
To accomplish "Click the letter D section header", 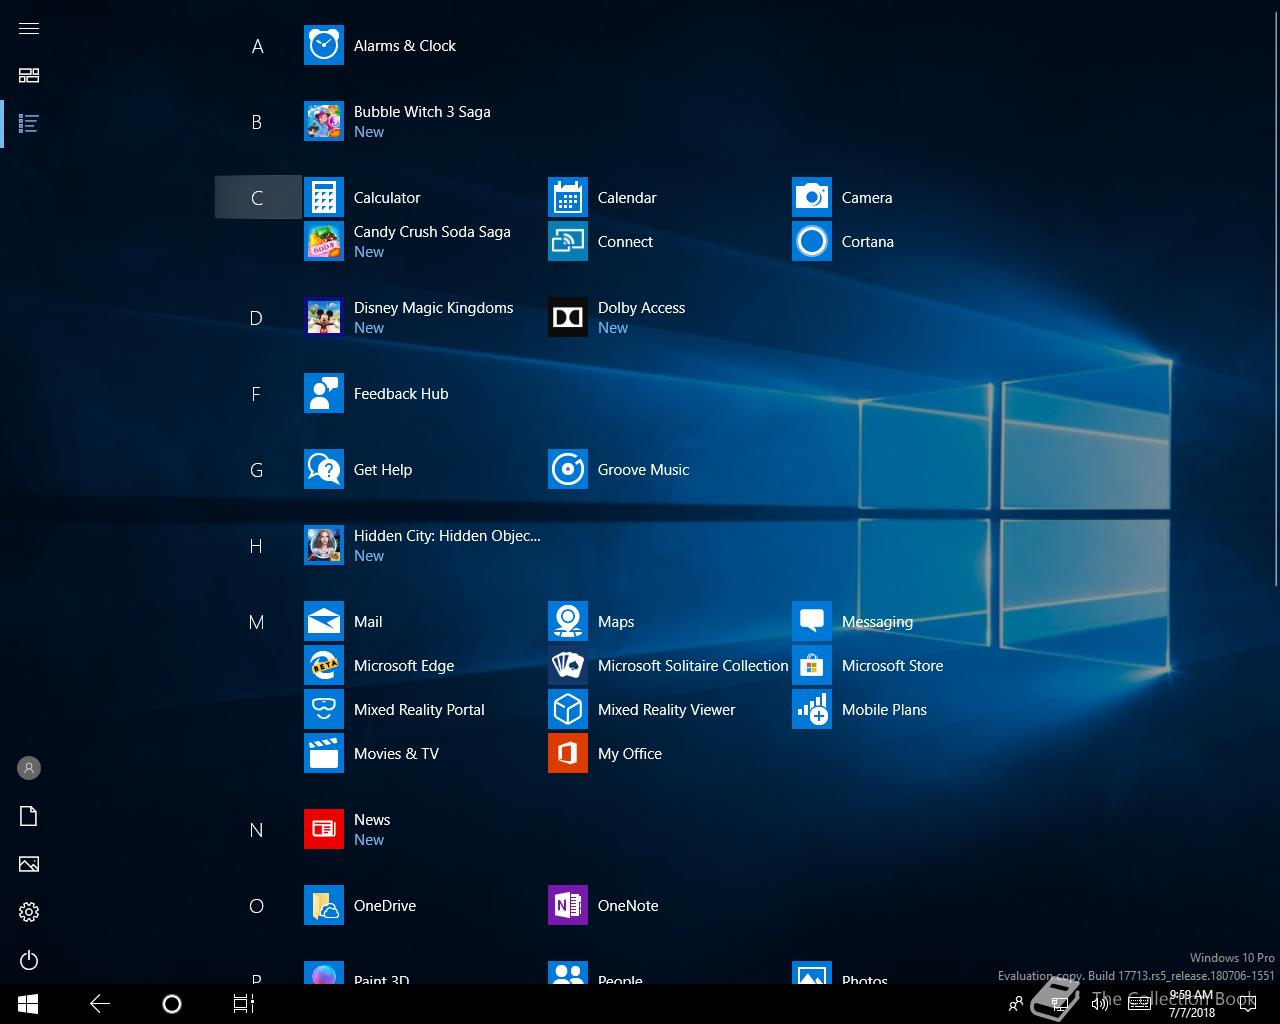I will coord(257,318).
